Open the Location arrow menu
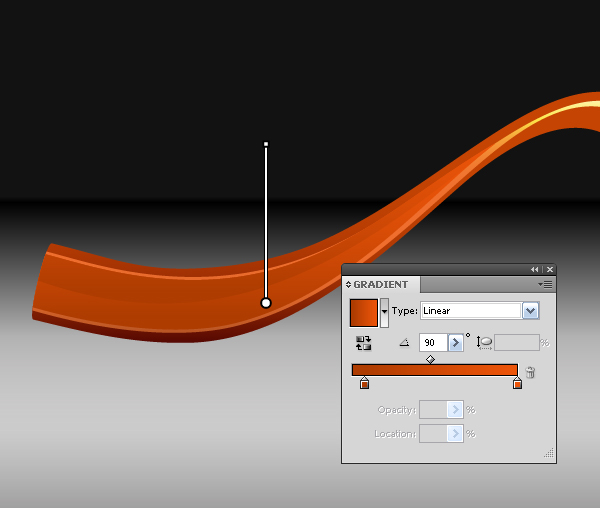600x508 pixels. (455, 434)
